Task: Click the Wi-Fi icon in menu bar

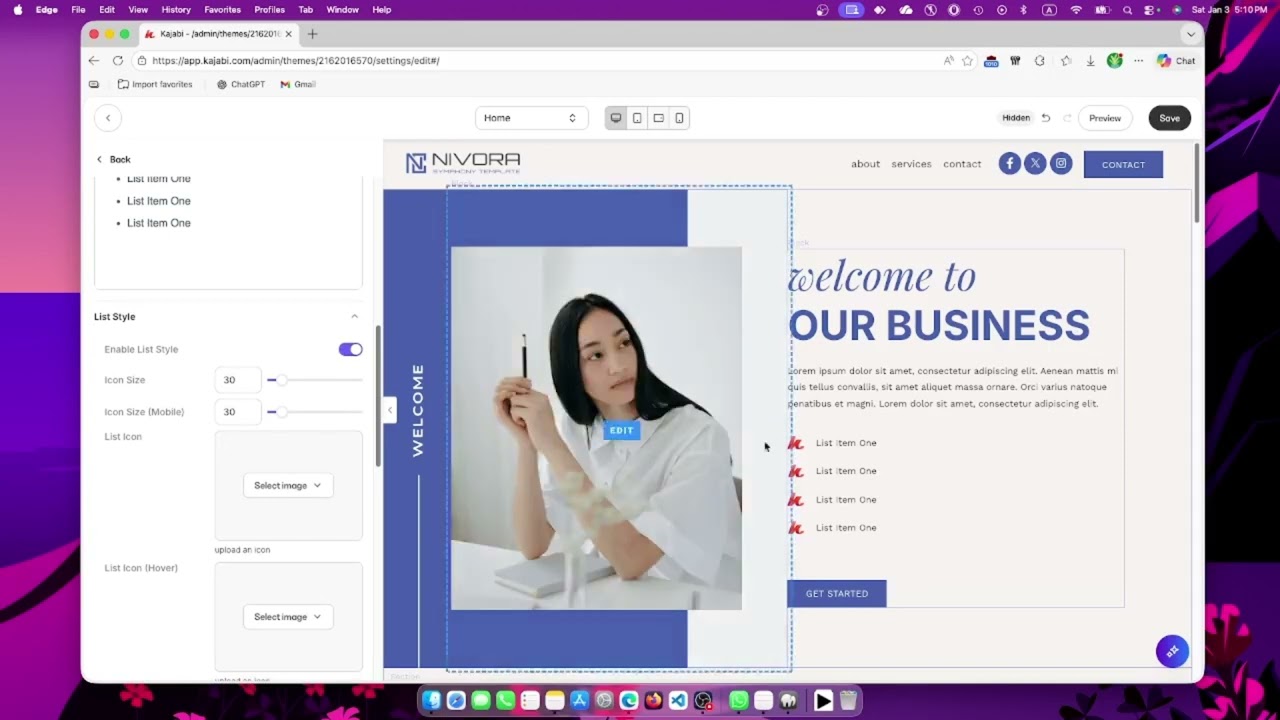Action: click(x=1076, y=10)
